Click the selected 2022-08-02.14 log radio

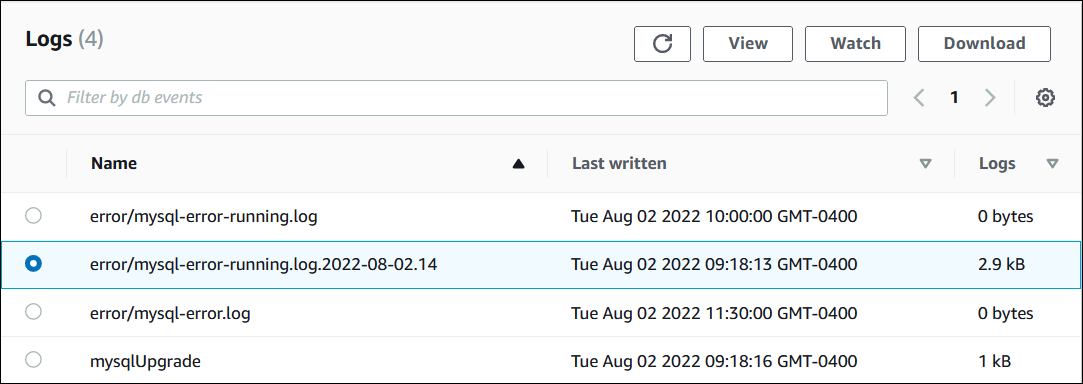[x=33, y=263]
